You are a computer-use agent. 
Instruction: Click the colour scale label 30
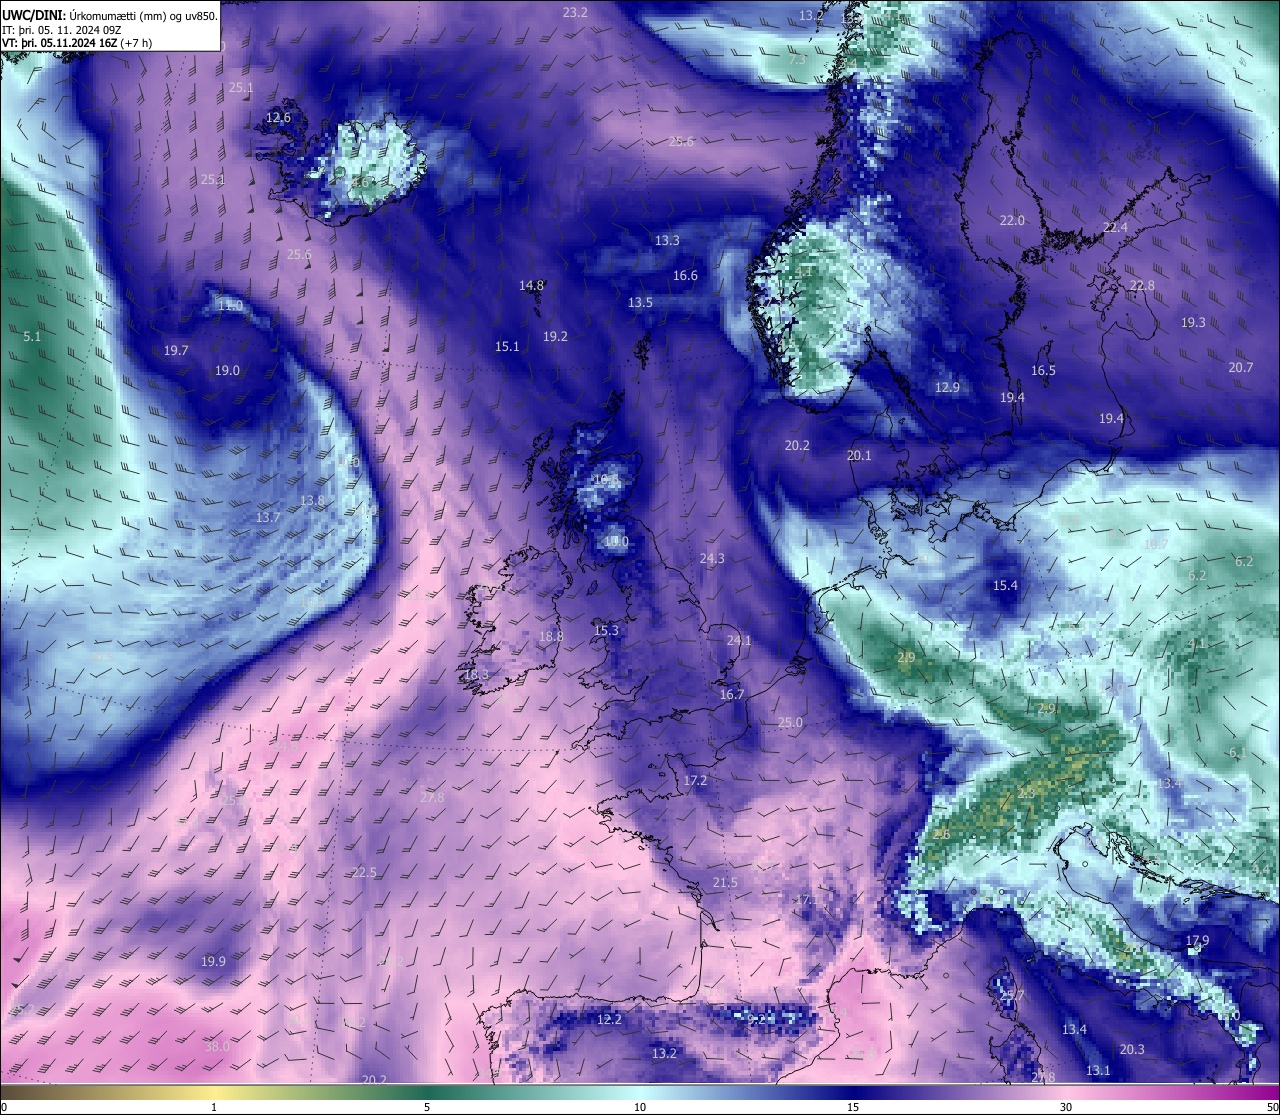[1066, 1107]
